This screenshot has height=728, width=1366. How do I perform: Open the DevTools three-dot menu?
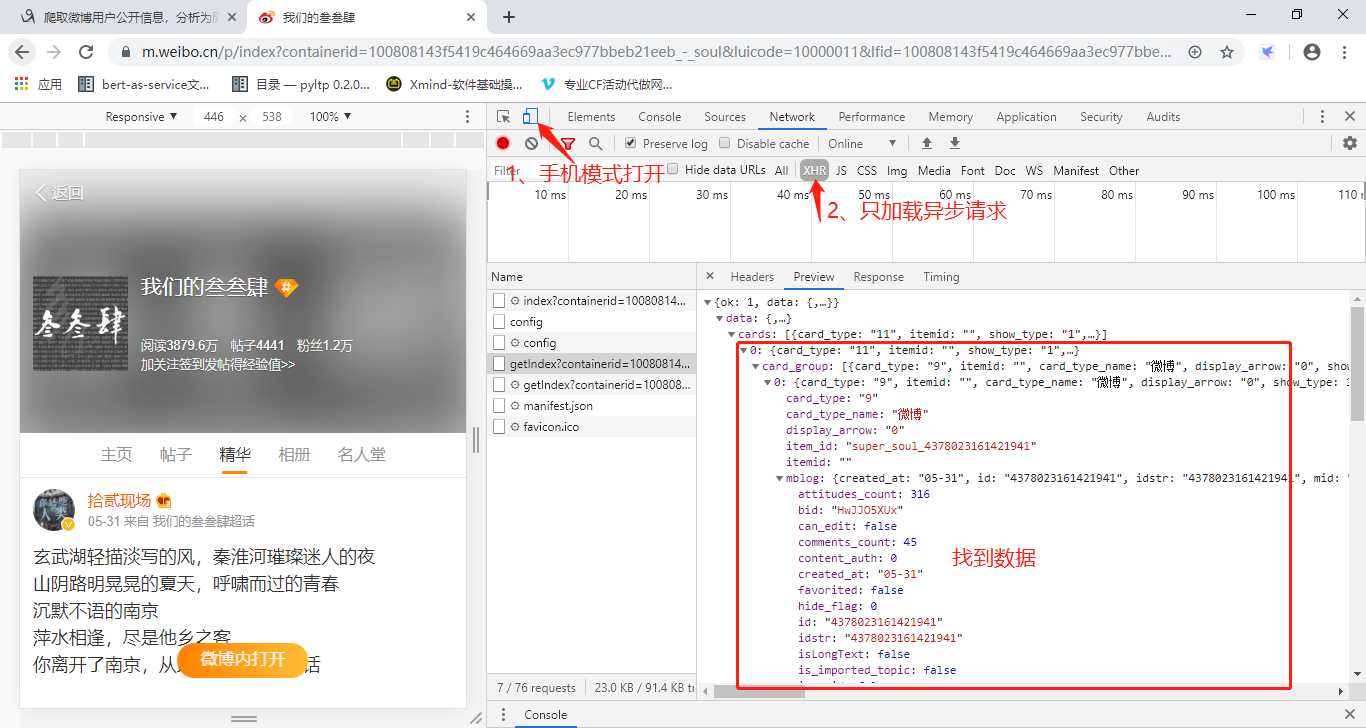coord(1322,117)
